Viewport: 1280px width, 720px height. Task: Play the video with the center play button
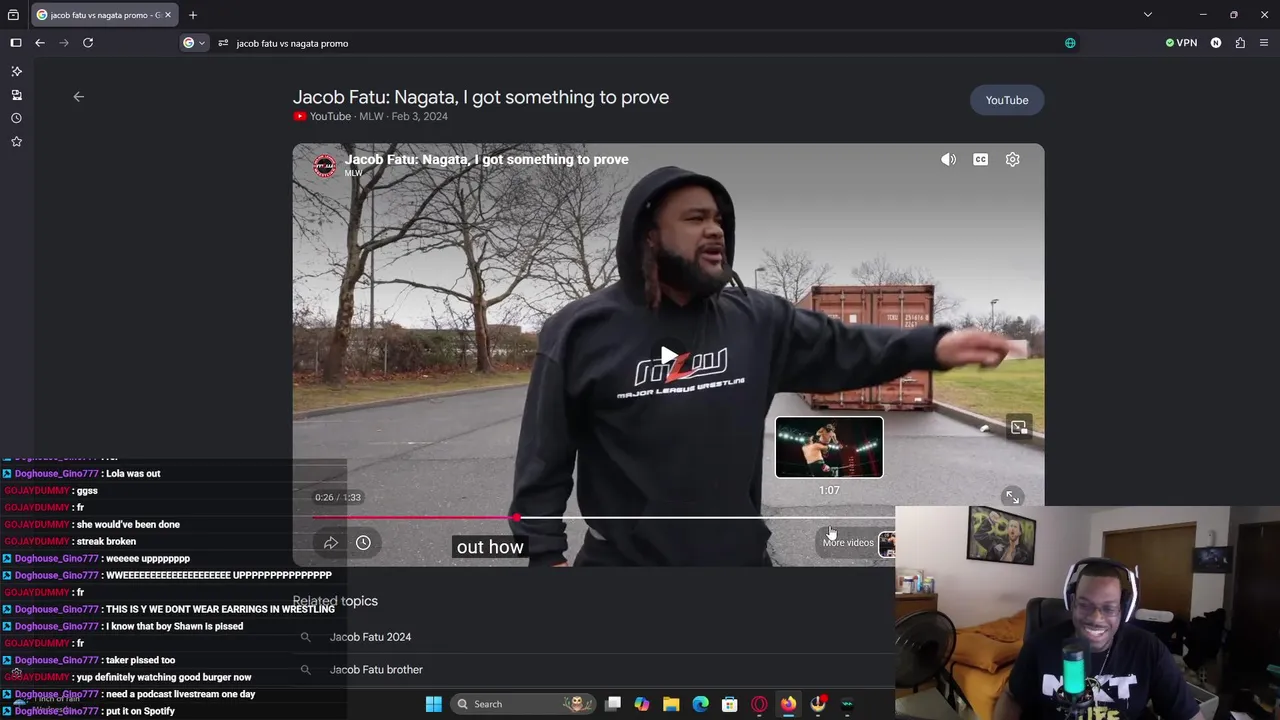tap(668, 355)
